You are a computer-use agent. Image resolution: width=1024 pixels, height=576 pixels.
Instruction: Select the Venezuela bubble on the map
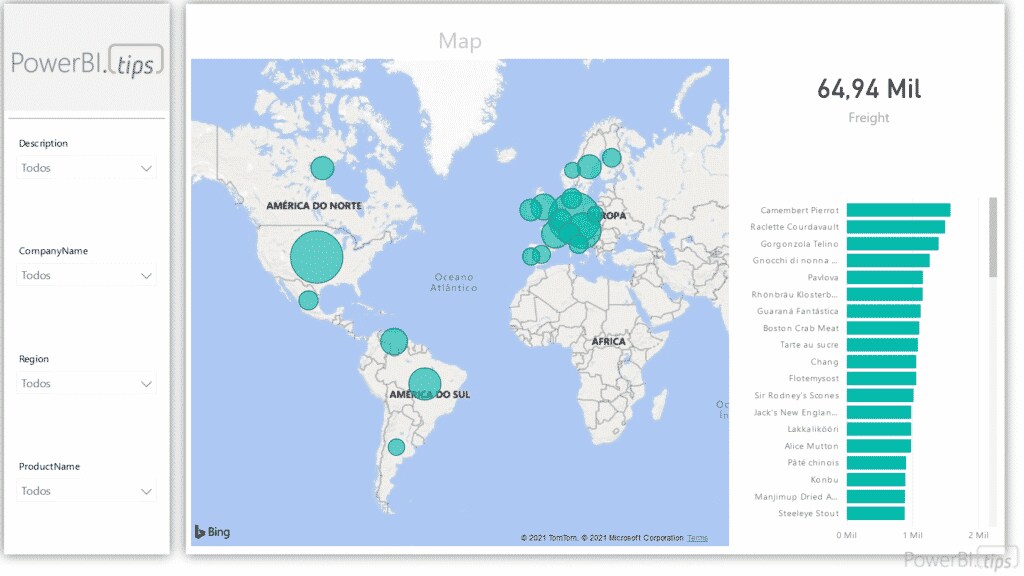pos(394,342)
